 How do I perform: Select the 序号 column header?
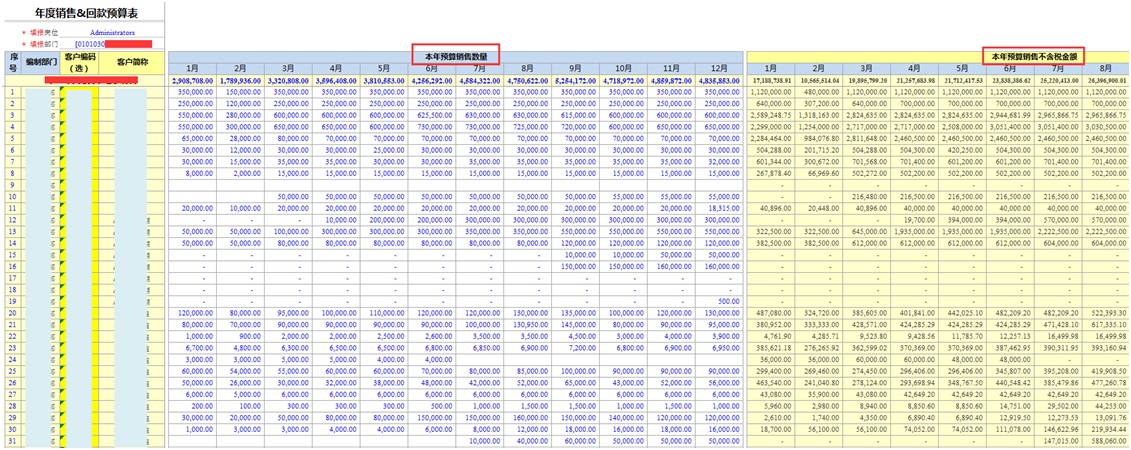click(12, 62)
